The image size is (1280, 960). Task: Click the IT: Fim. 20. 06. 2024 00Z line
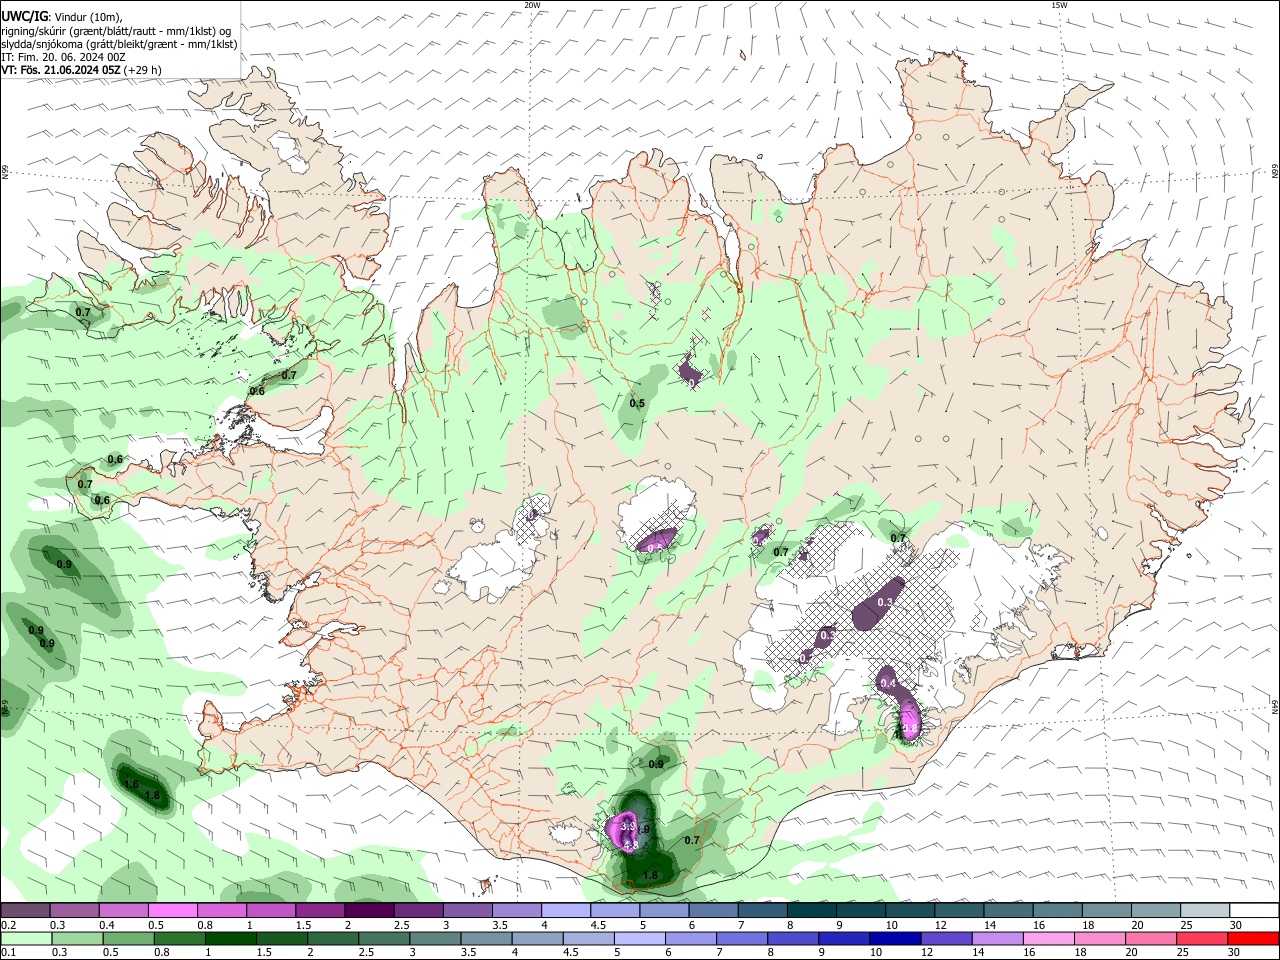click(x=63, y=57)
